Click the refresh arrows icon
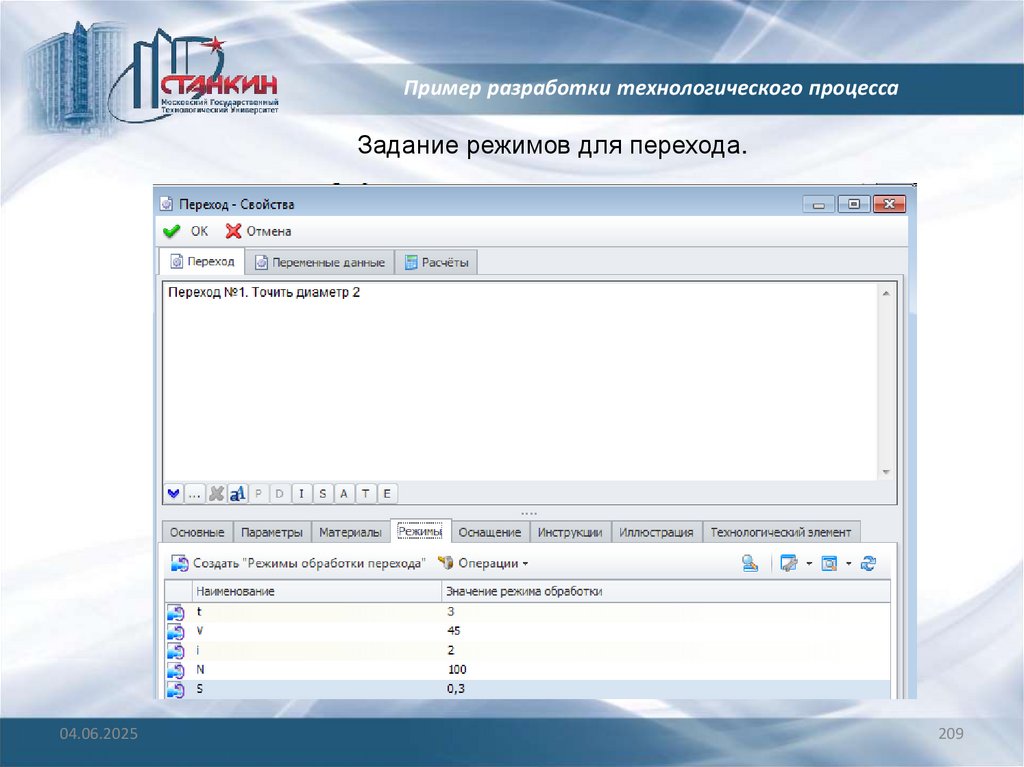1024x767 pixels. [x=868, y=563]
